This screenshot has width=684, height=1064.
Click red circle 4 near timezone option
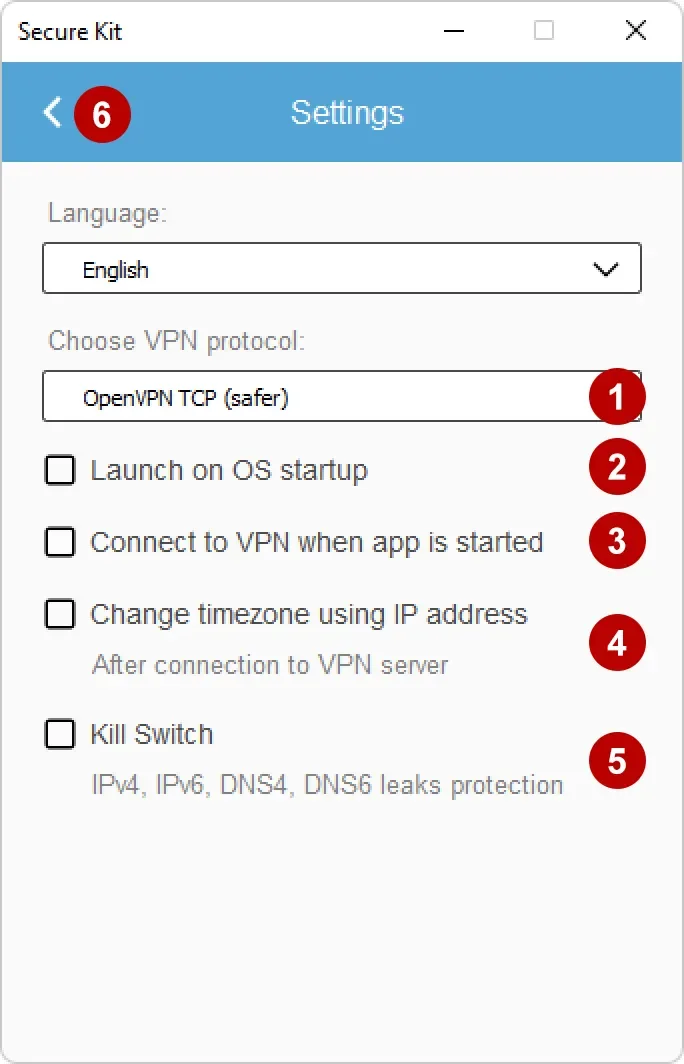click(x=617, y=641)
